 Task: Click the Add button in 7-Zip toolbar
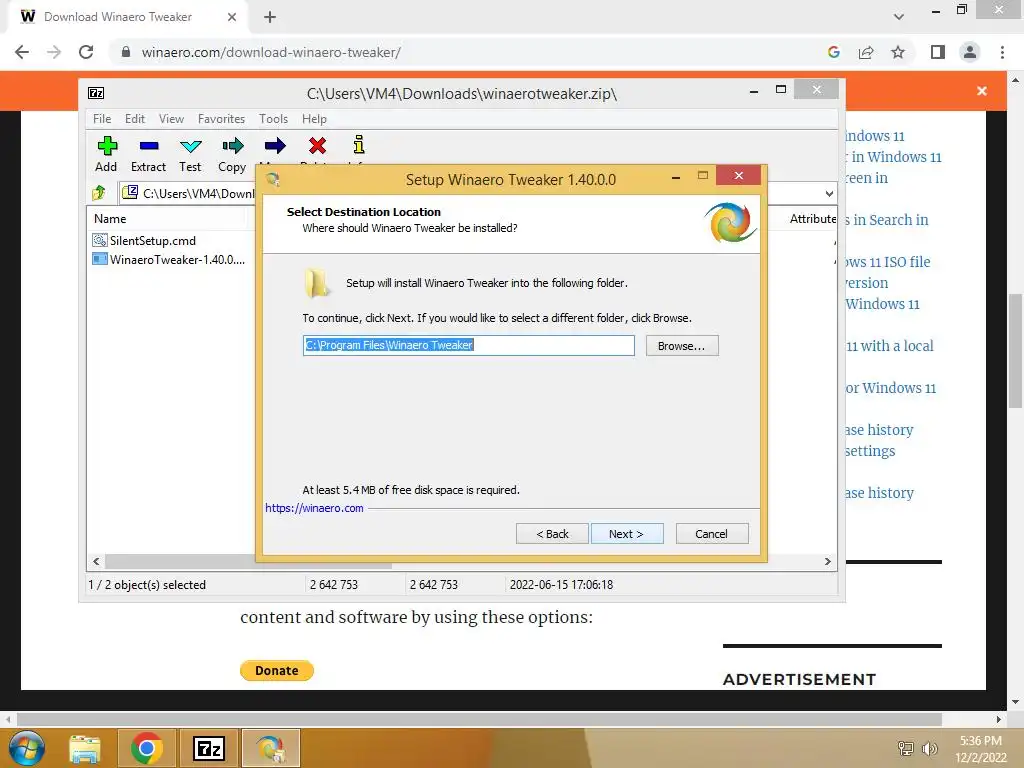[x=106, y=154]
